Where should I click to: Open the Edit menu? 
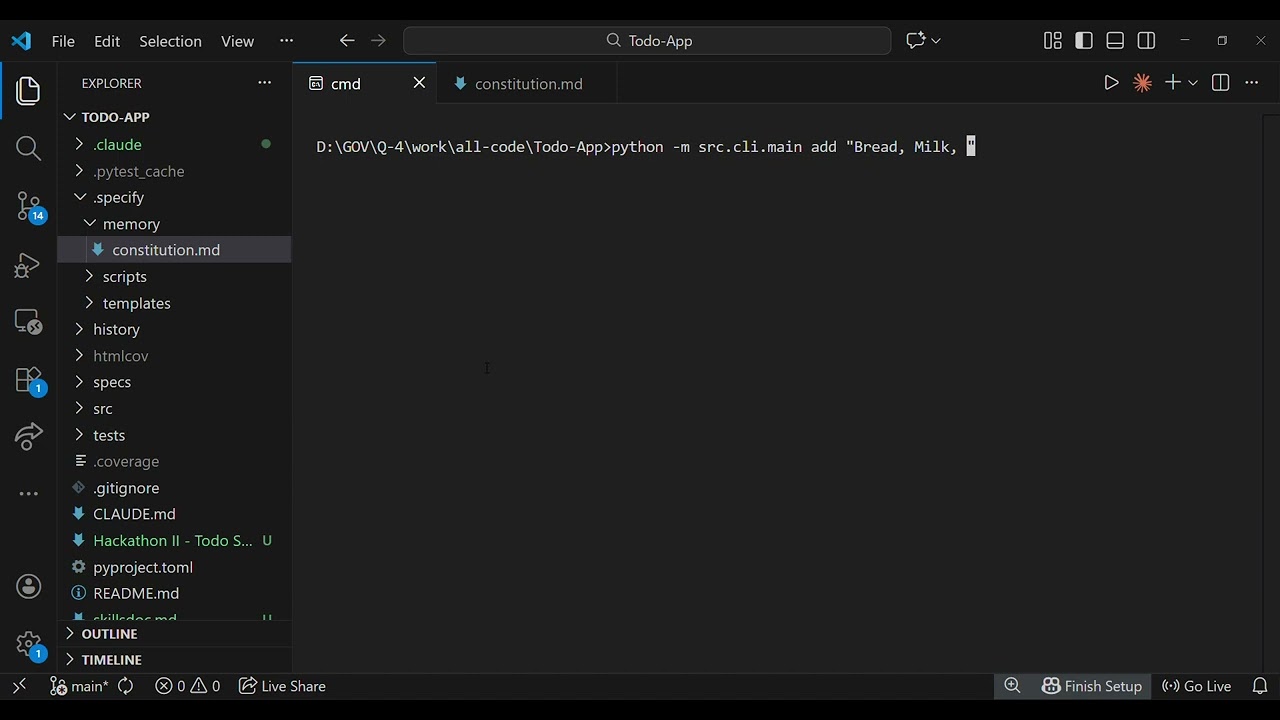point(107,41)
